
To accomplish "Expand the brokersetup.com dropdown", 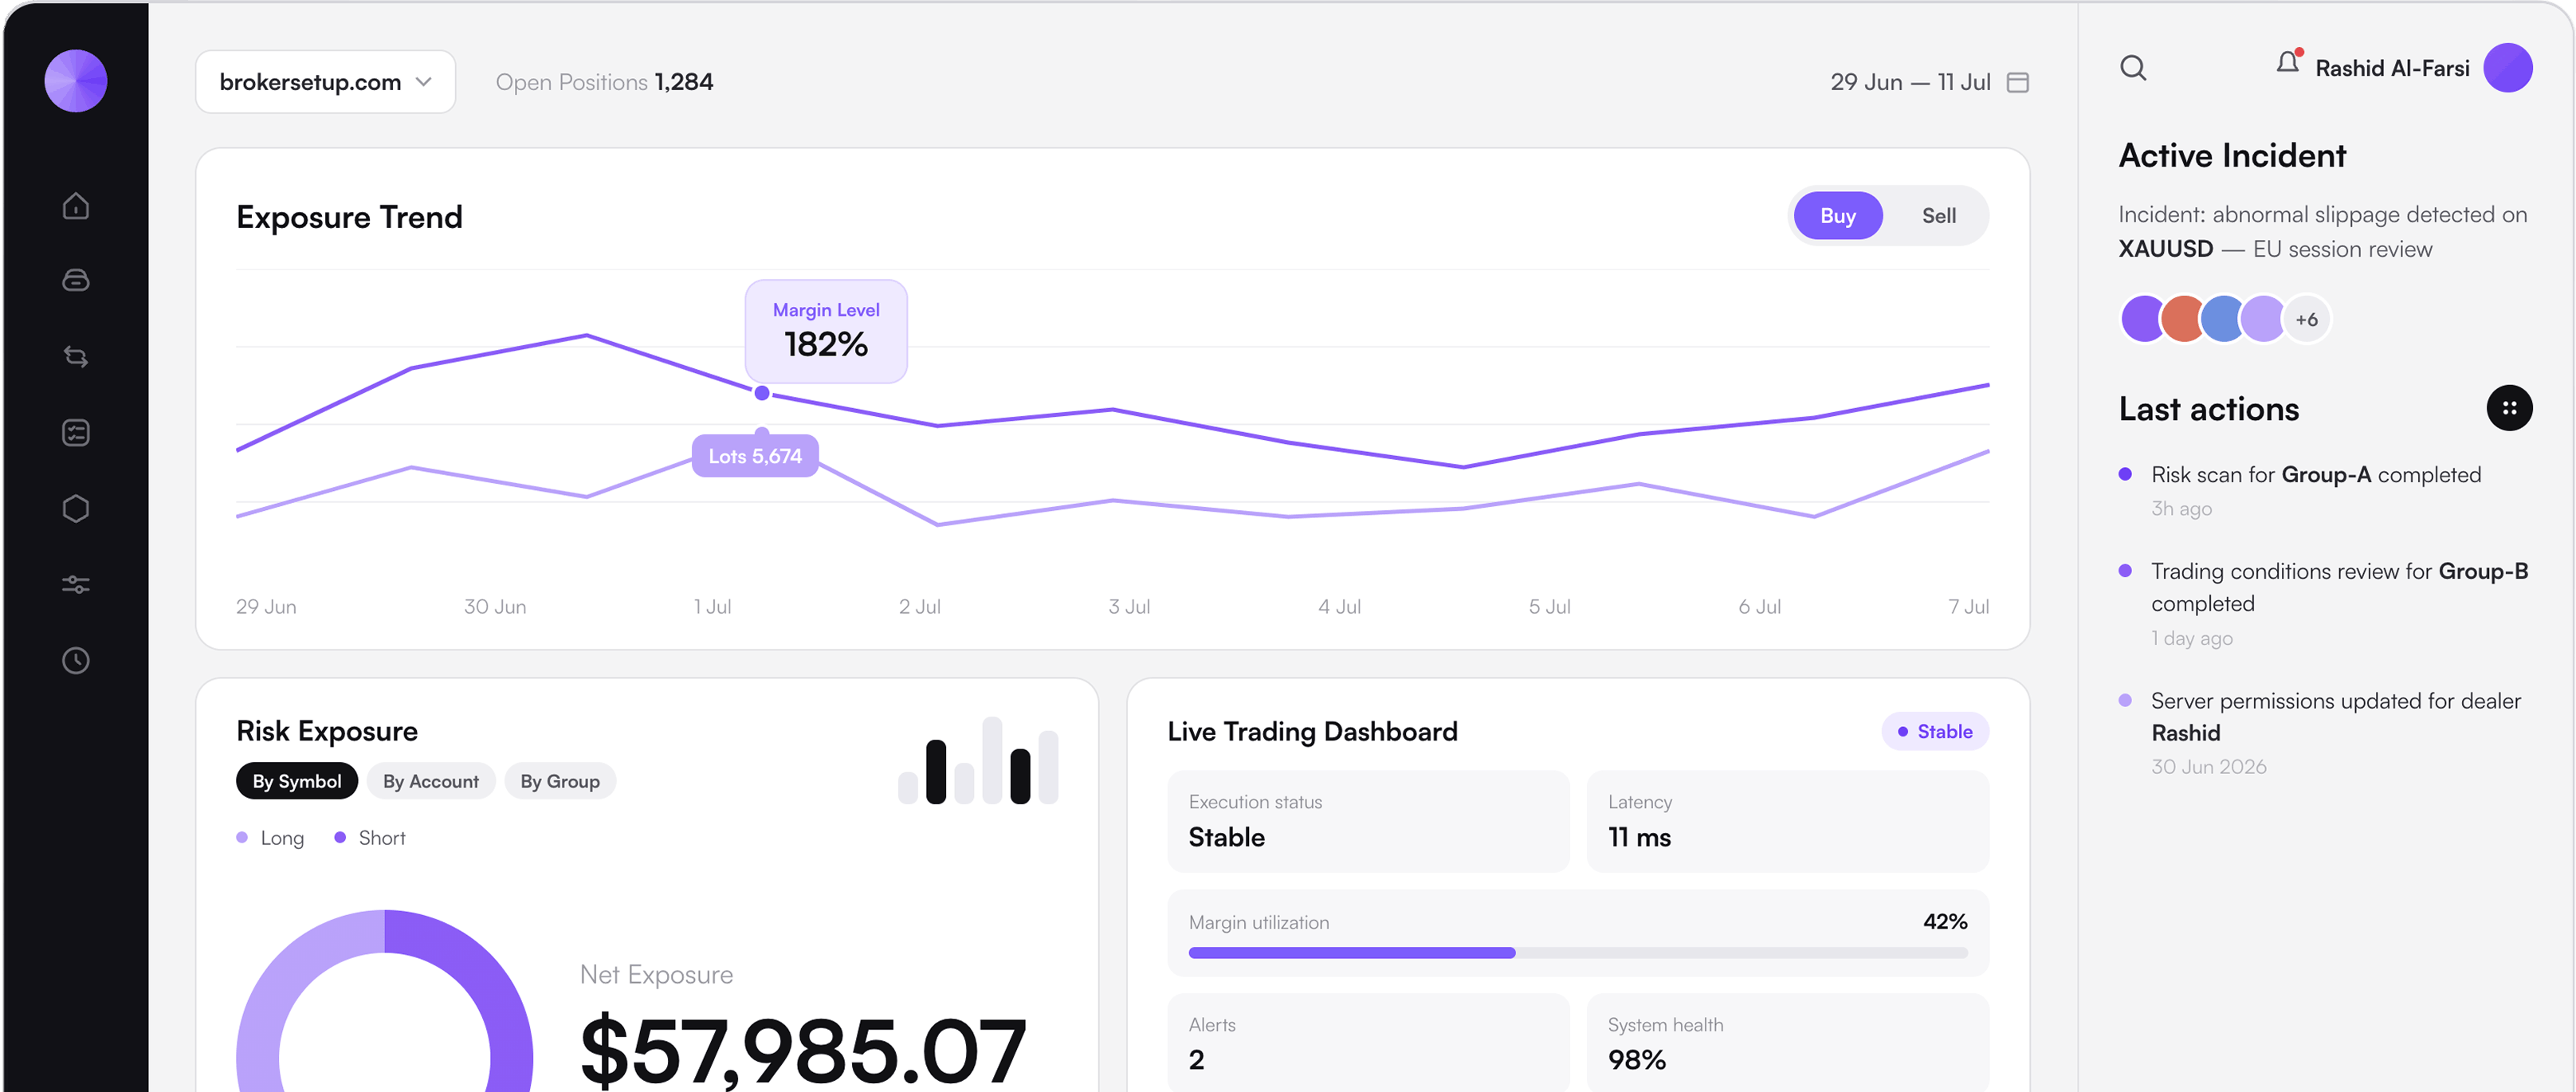I will (325, 82).
